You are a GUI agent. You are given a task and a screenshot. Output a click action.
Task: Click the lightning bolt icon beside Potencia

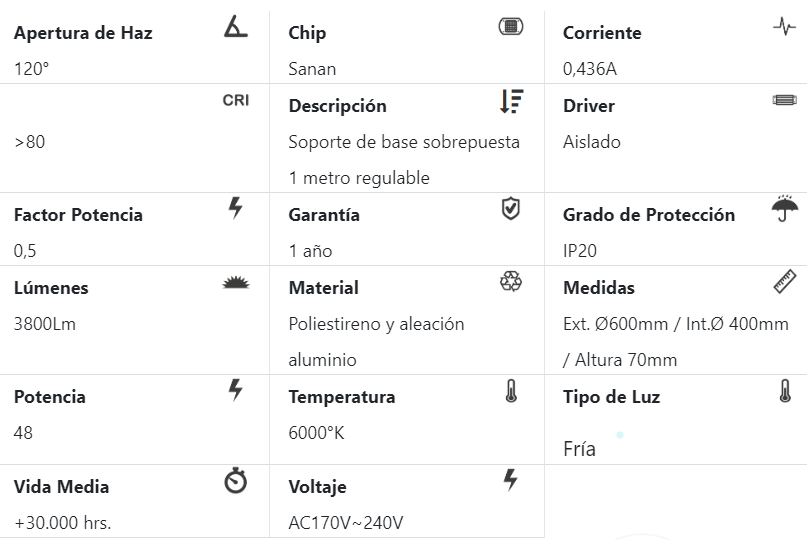pyautogui.click(x=236, y=390)
